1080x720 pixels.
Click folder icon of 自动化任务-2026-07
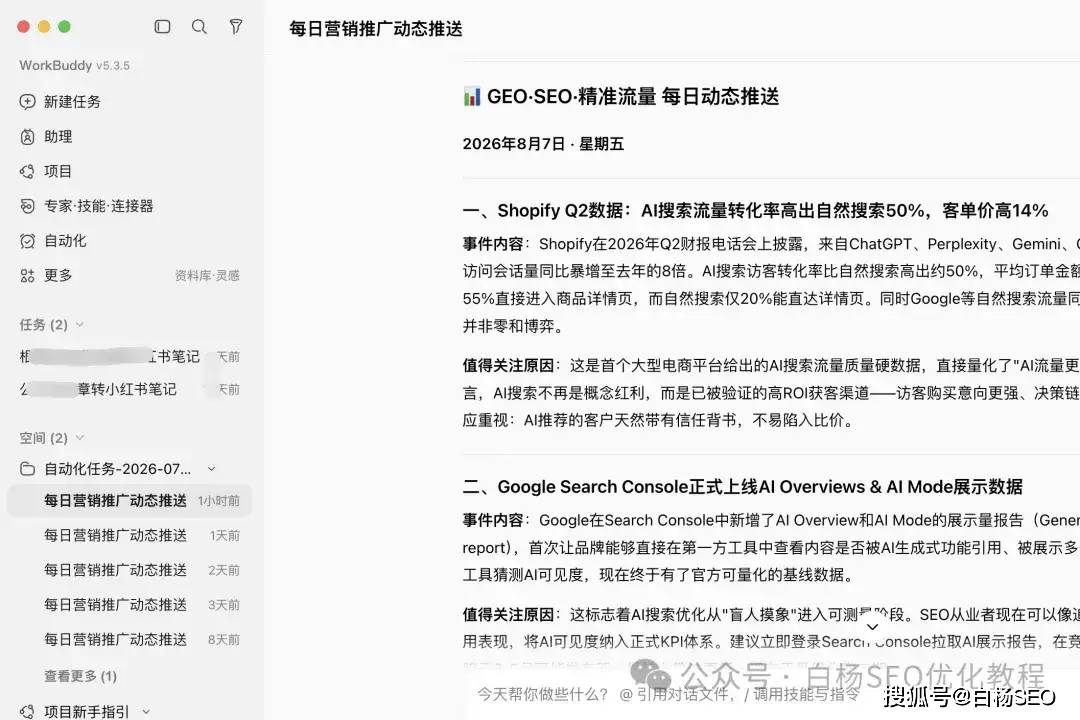(x=28, y=469)
